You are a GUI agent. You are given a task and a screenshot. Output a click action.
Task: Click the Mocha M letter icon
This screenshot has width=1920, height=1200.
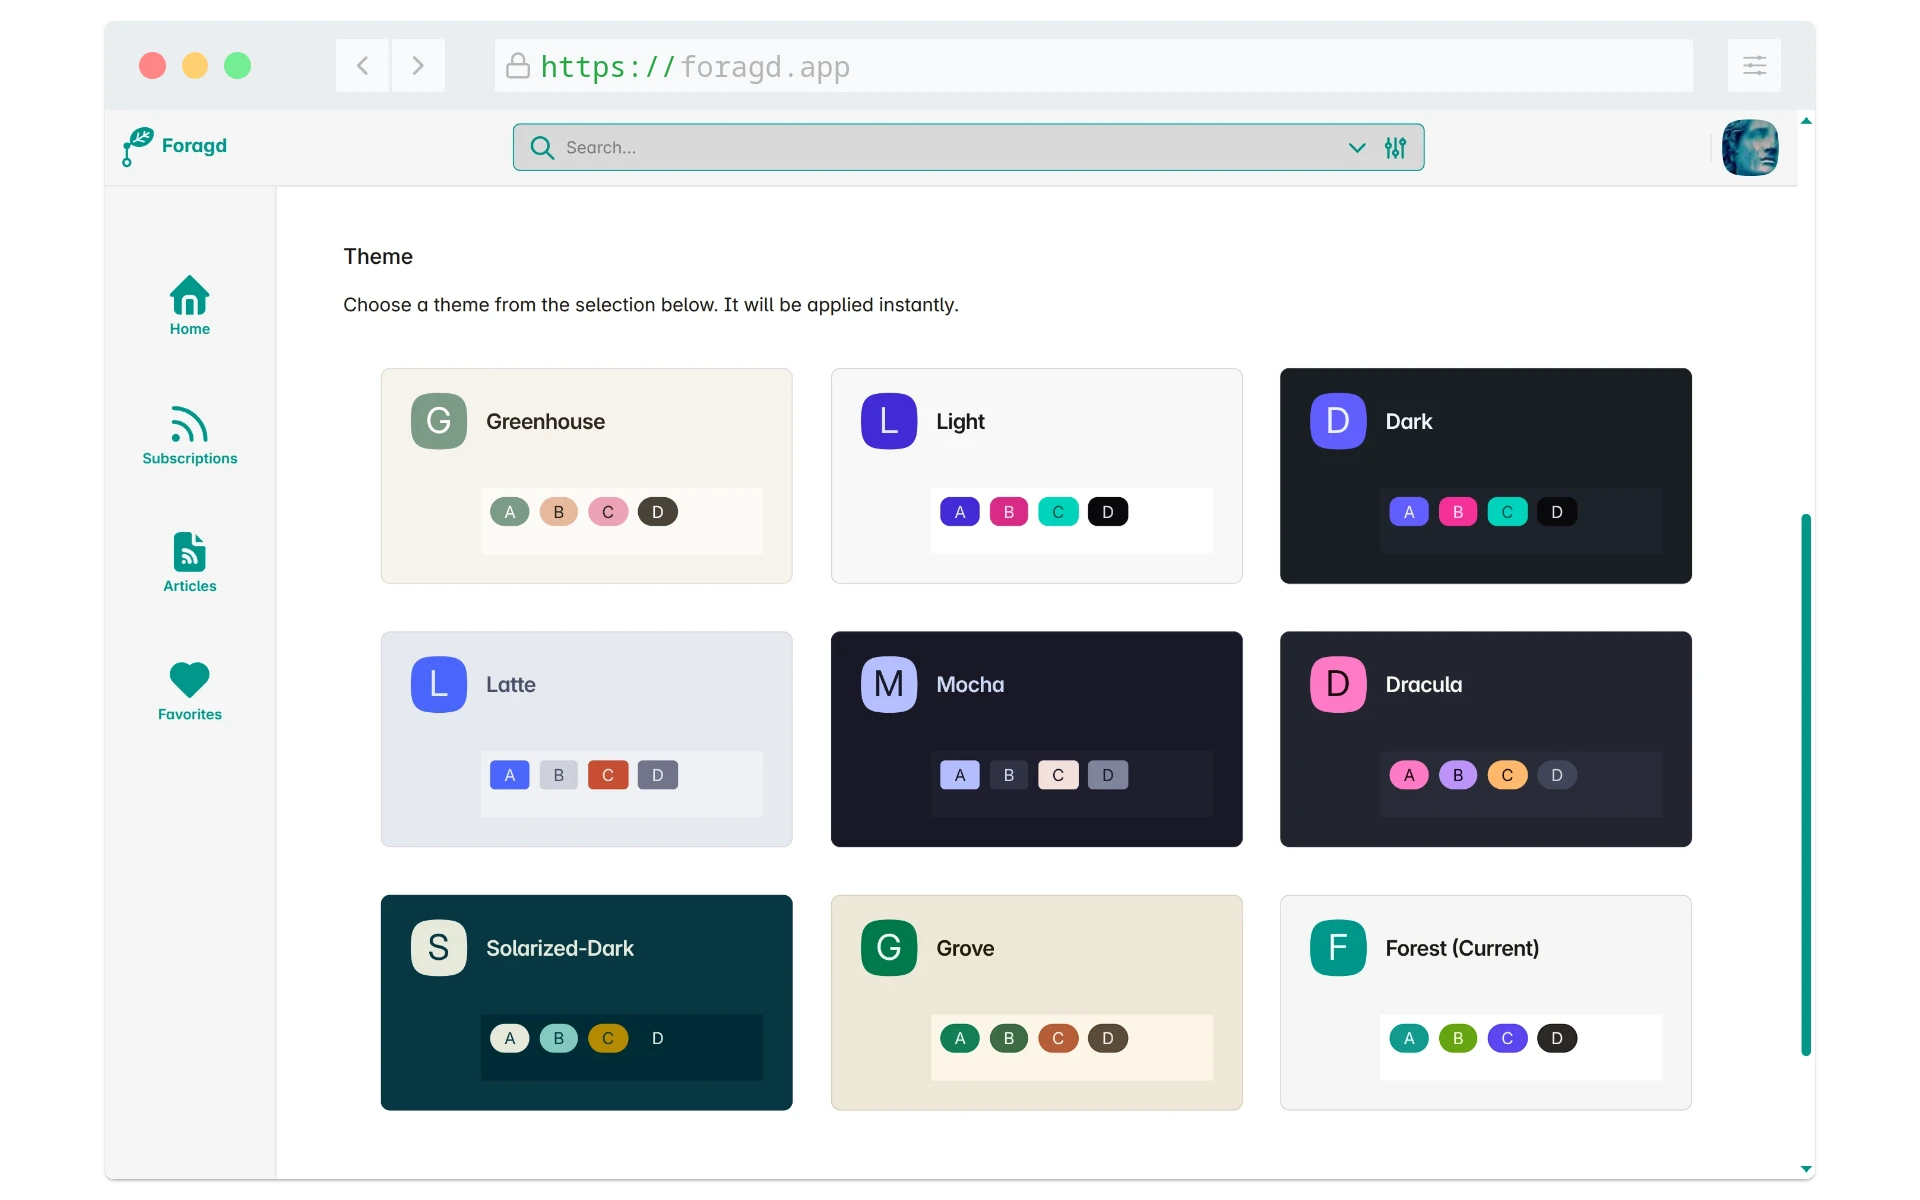click(889, 684)
